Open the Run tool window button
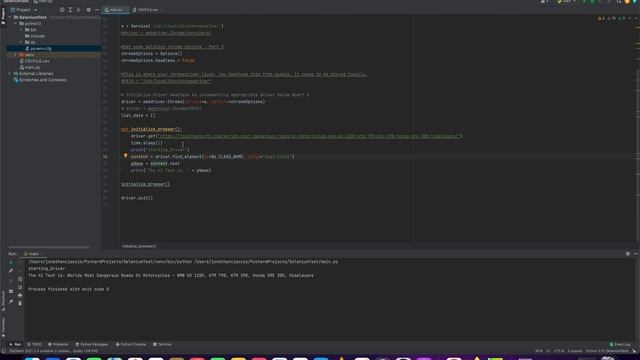 click(x=15, y=344)
